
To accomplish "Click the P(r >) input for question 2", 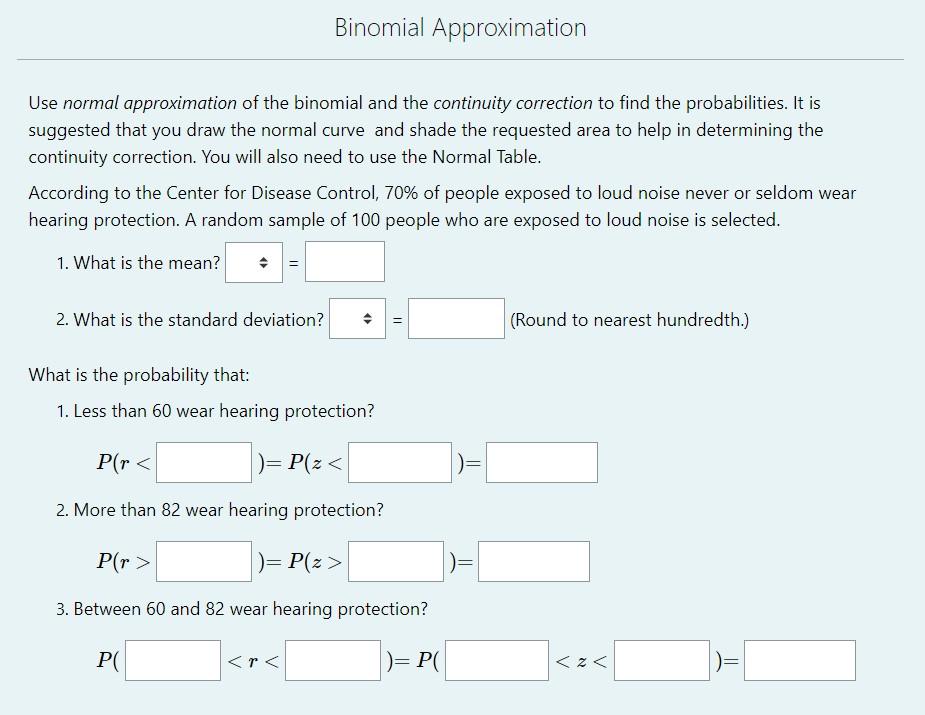I will tap(202, 560).
